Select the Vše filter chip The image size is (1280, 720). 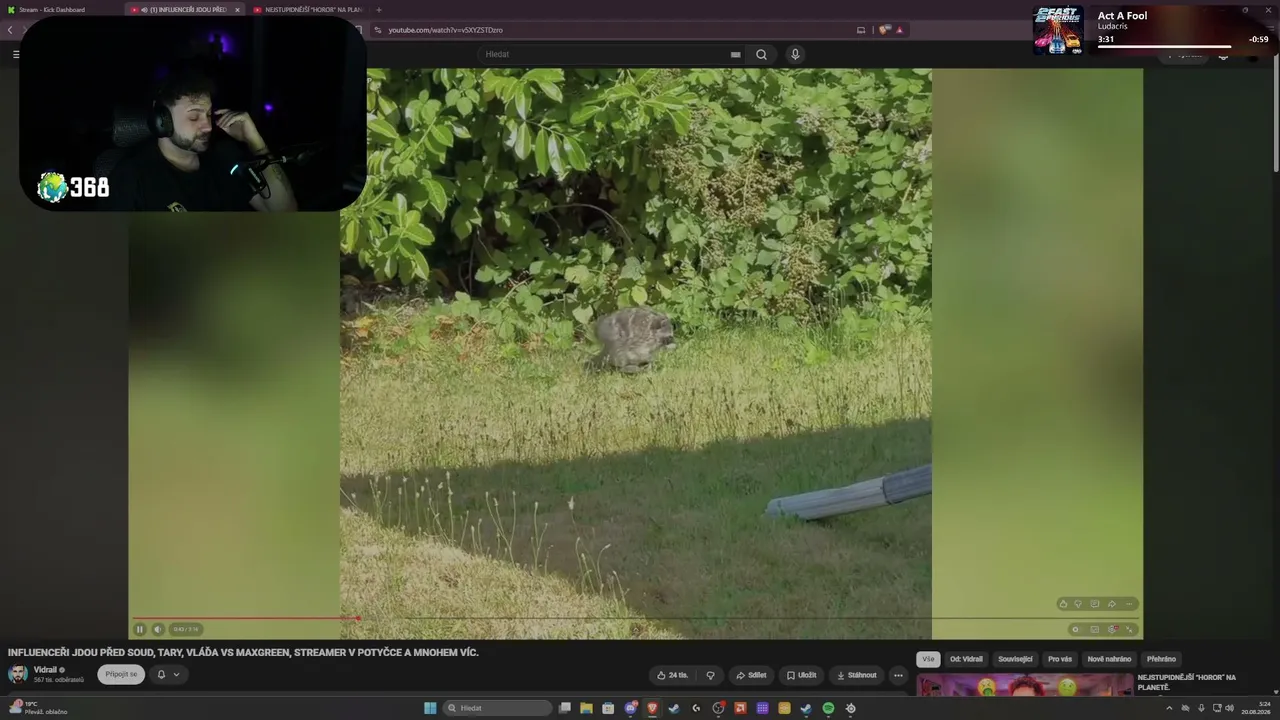coord(928,659)
